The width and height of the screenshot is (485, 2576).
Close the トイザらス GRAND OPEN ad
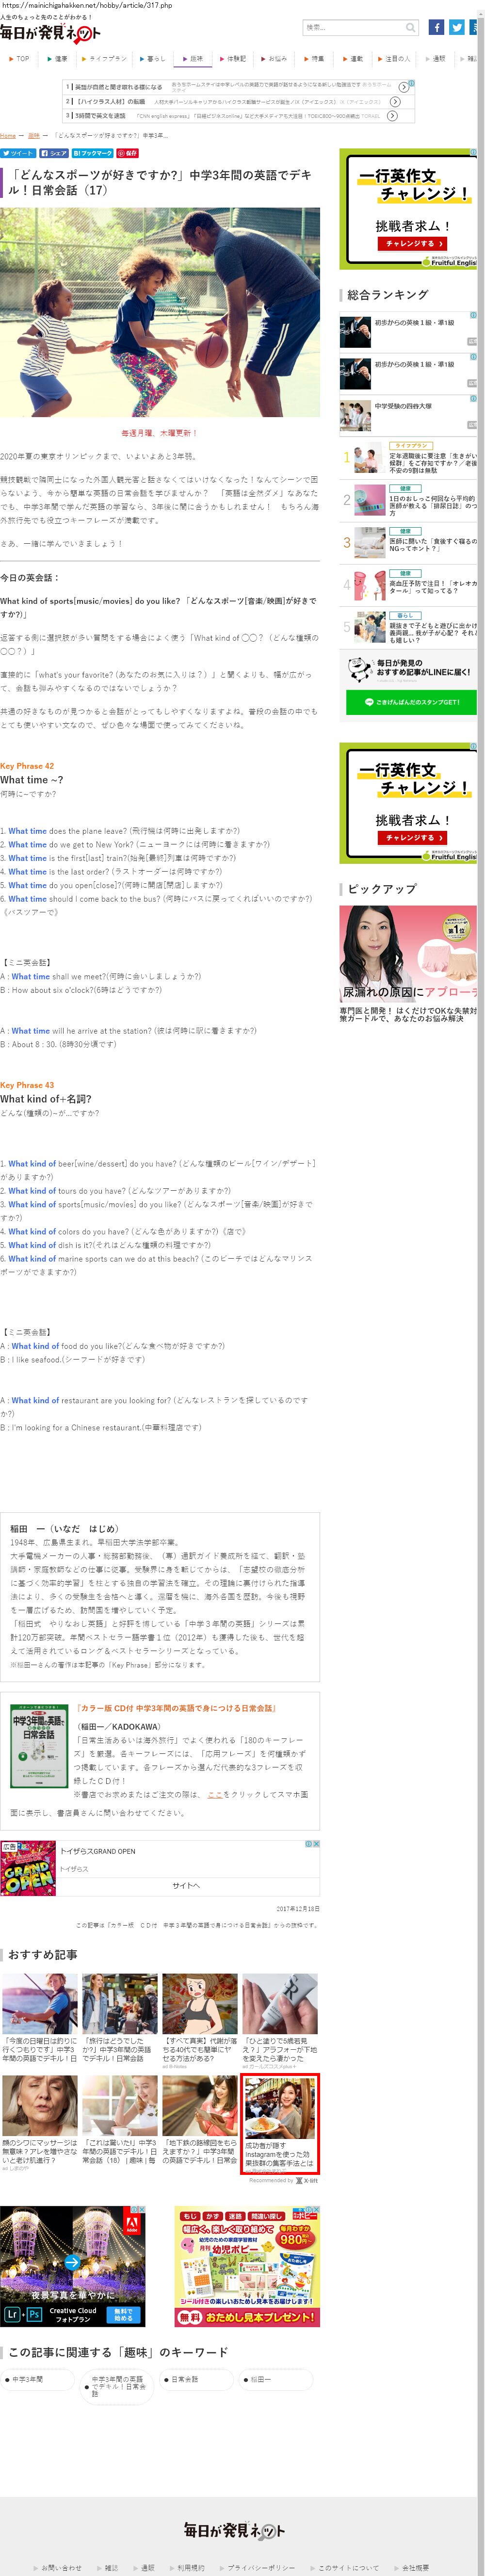click(316, 1844)
